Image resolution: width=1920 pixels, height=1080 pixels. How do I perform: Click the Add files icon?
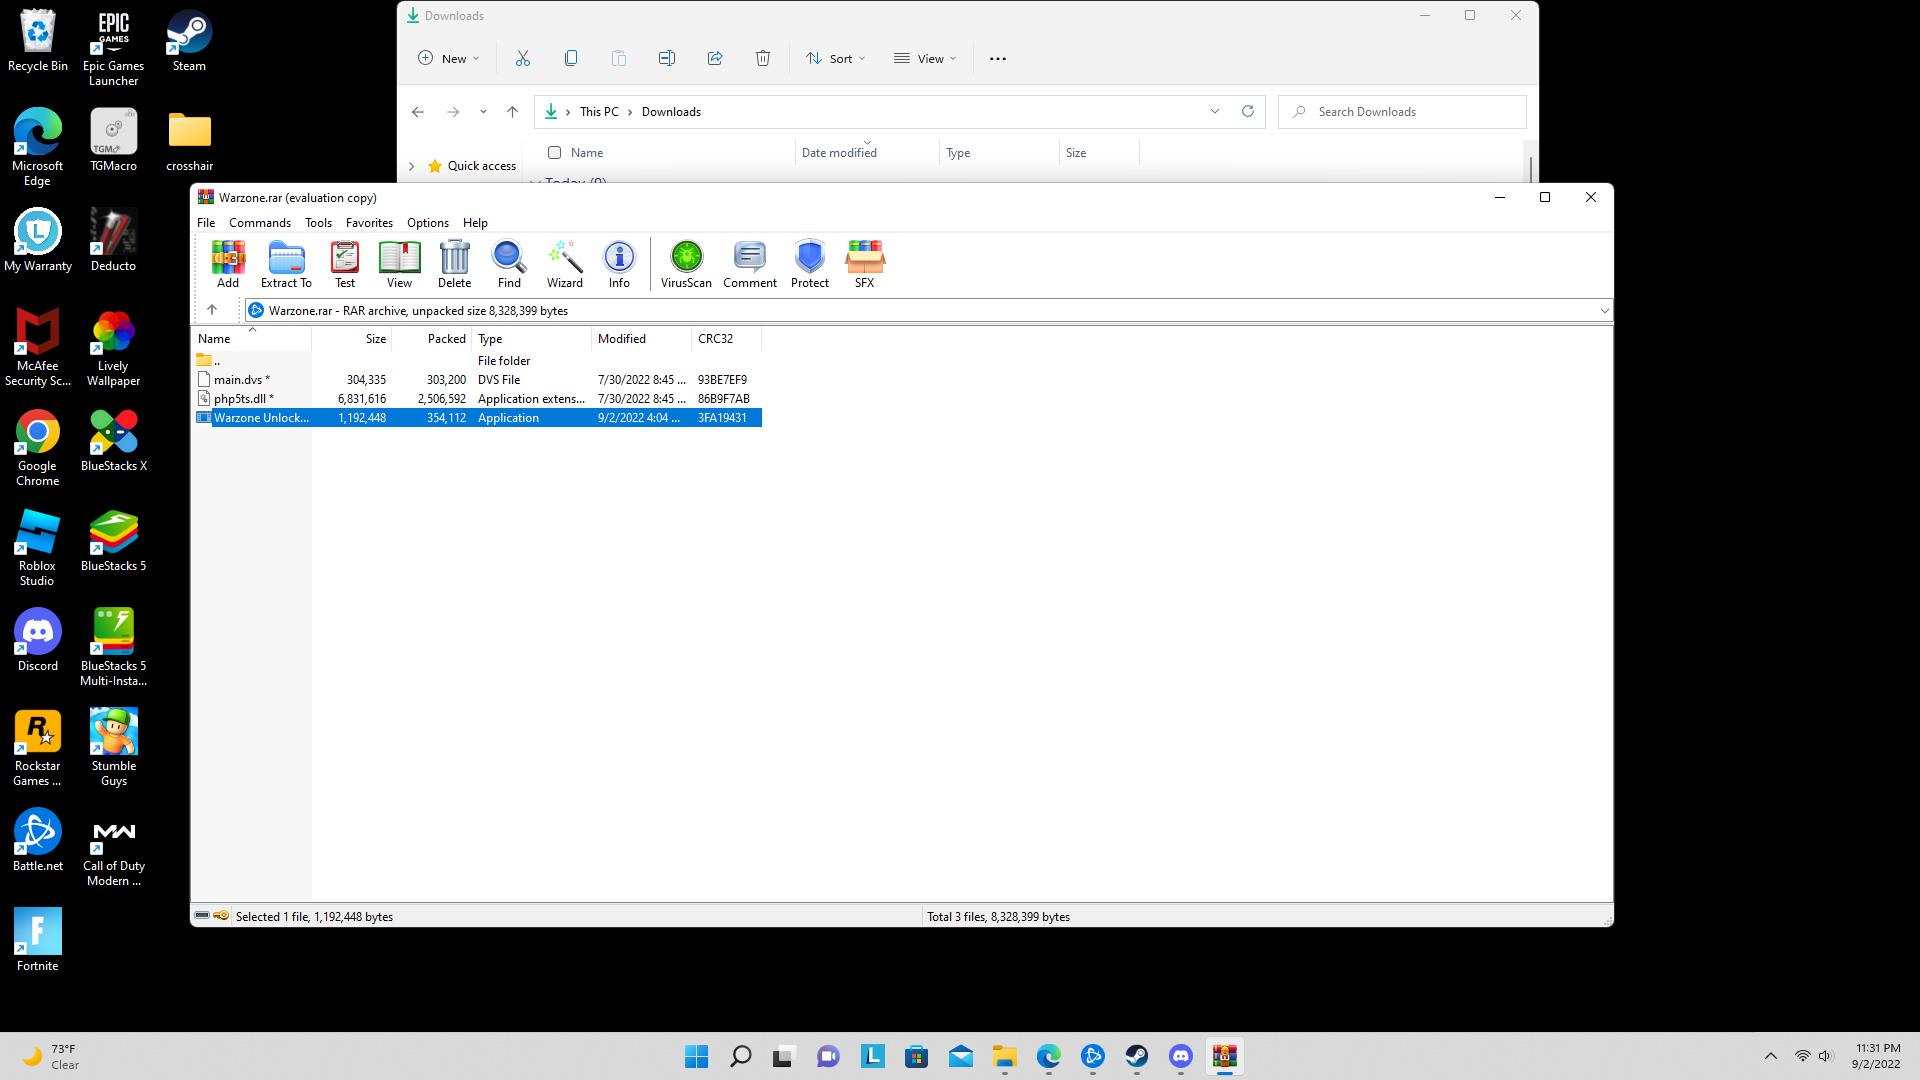[x=228, y=264]
